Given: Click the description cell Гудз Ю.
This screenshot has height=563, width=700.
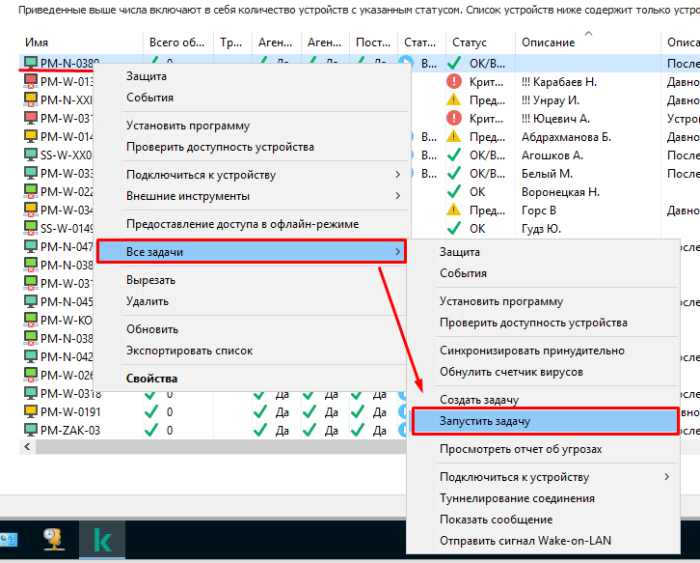Looking at the screenshot, I should click(x=541, y=229).
